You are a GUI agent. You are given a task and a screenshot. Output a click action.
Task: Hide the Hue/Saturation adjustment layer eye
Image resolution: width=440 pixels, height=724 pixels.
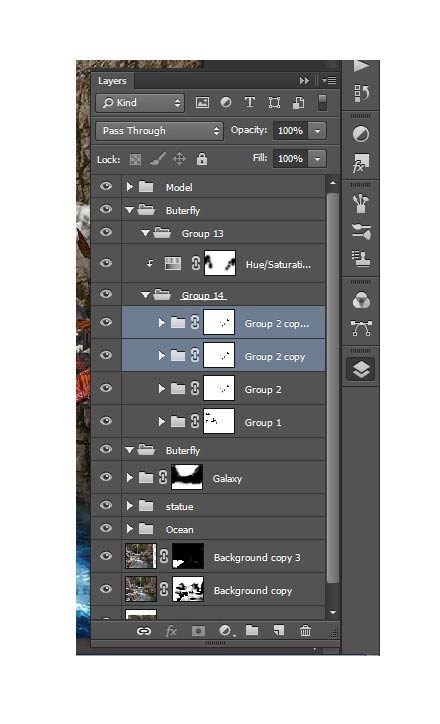click(106, 263)
